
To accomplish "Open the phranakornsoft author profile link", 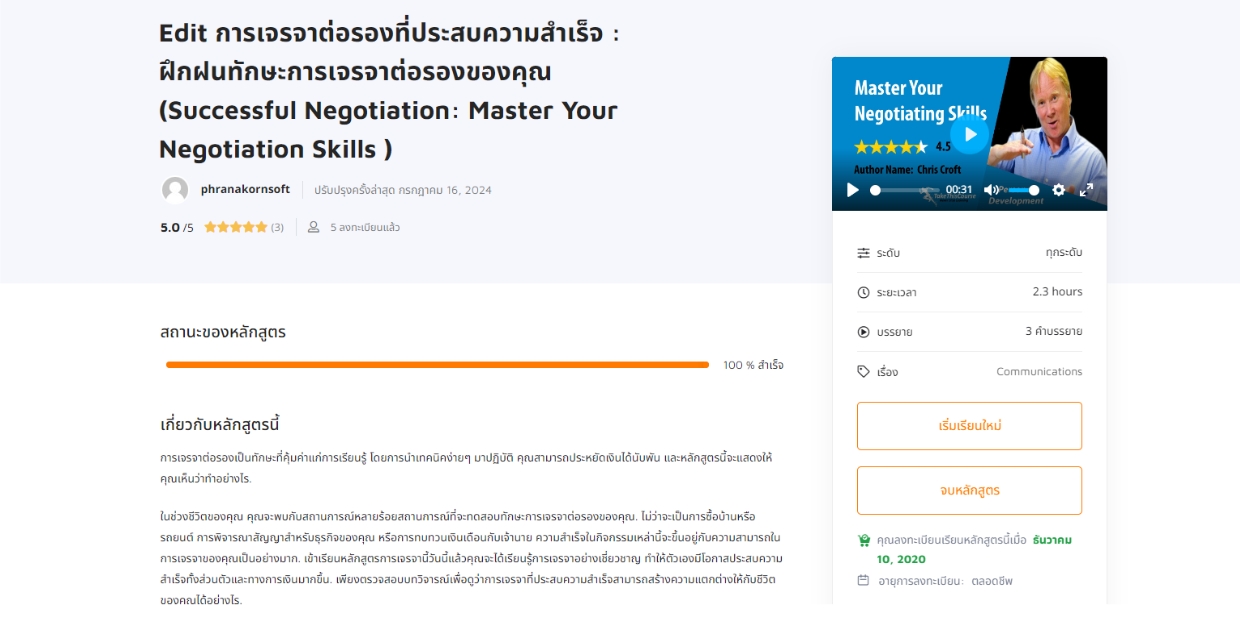I will (245, 189).
